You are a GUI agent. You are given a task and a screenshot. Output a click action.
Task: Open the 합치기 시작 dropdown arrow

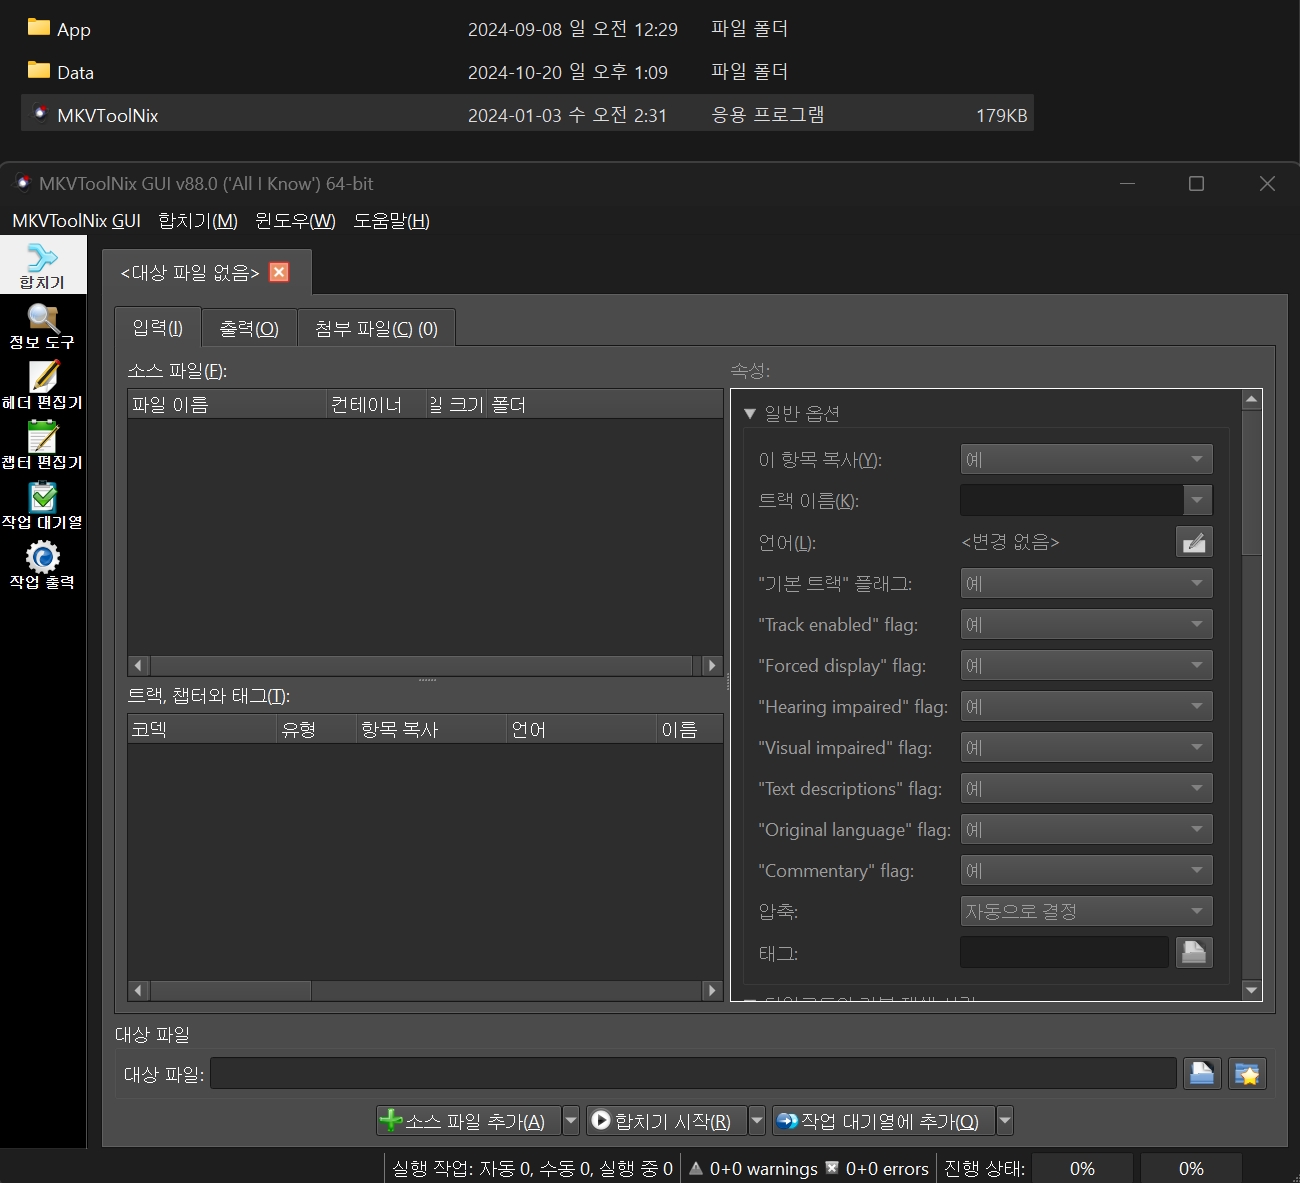click(757, 1121)
